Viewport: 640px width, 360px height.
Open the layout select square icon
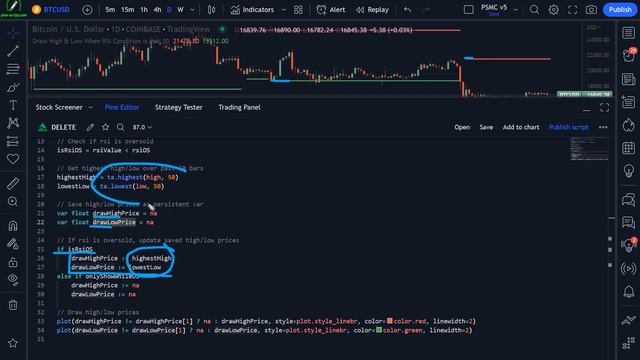tap(469, 9)
